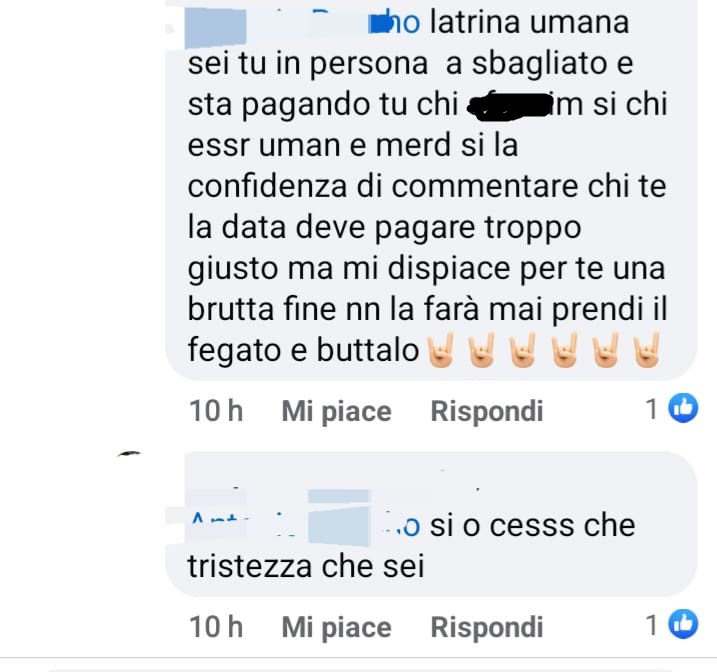Reply to the 'latrina umana' comment via Rispondi
The image size is (717, 672).
coord(487,411)
